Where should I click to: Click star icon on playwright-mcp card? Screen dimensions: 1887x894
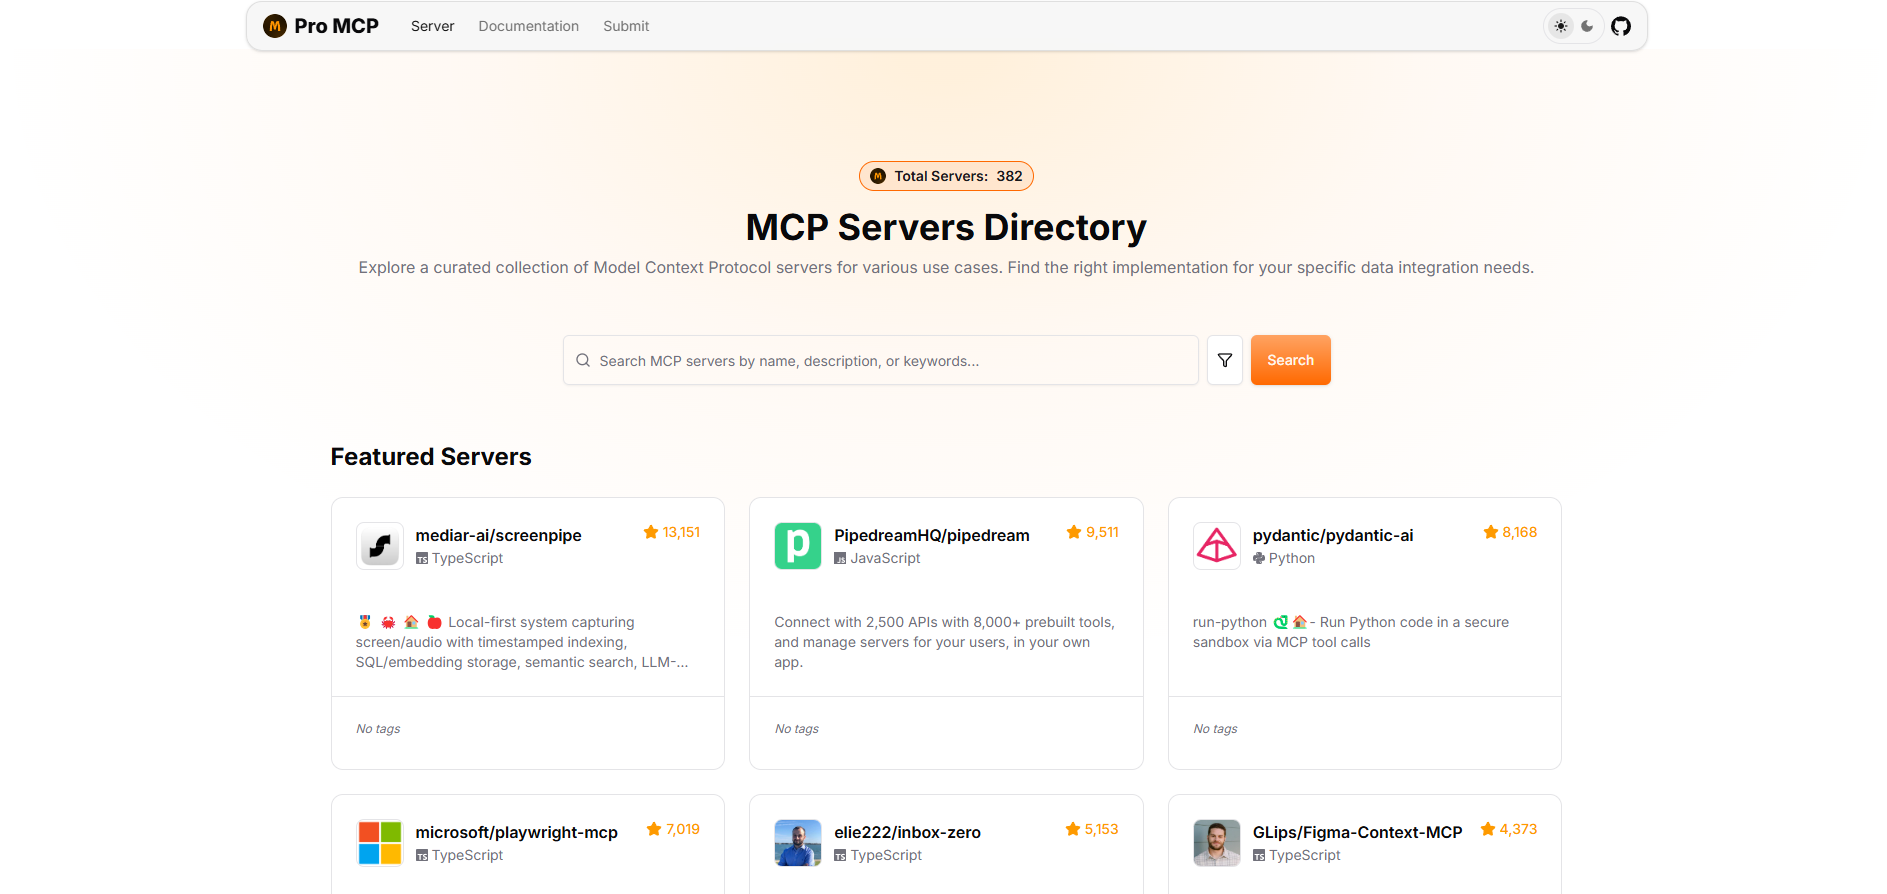click(x=654, y=829)
